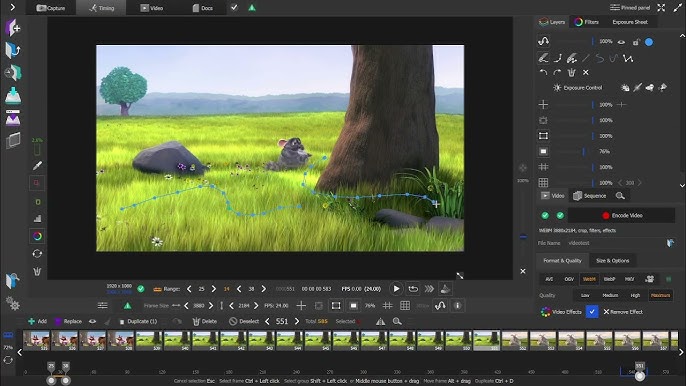Select the OGV format option
The height and width of the screenshot is (386, 686).
[x=569, y=279]
